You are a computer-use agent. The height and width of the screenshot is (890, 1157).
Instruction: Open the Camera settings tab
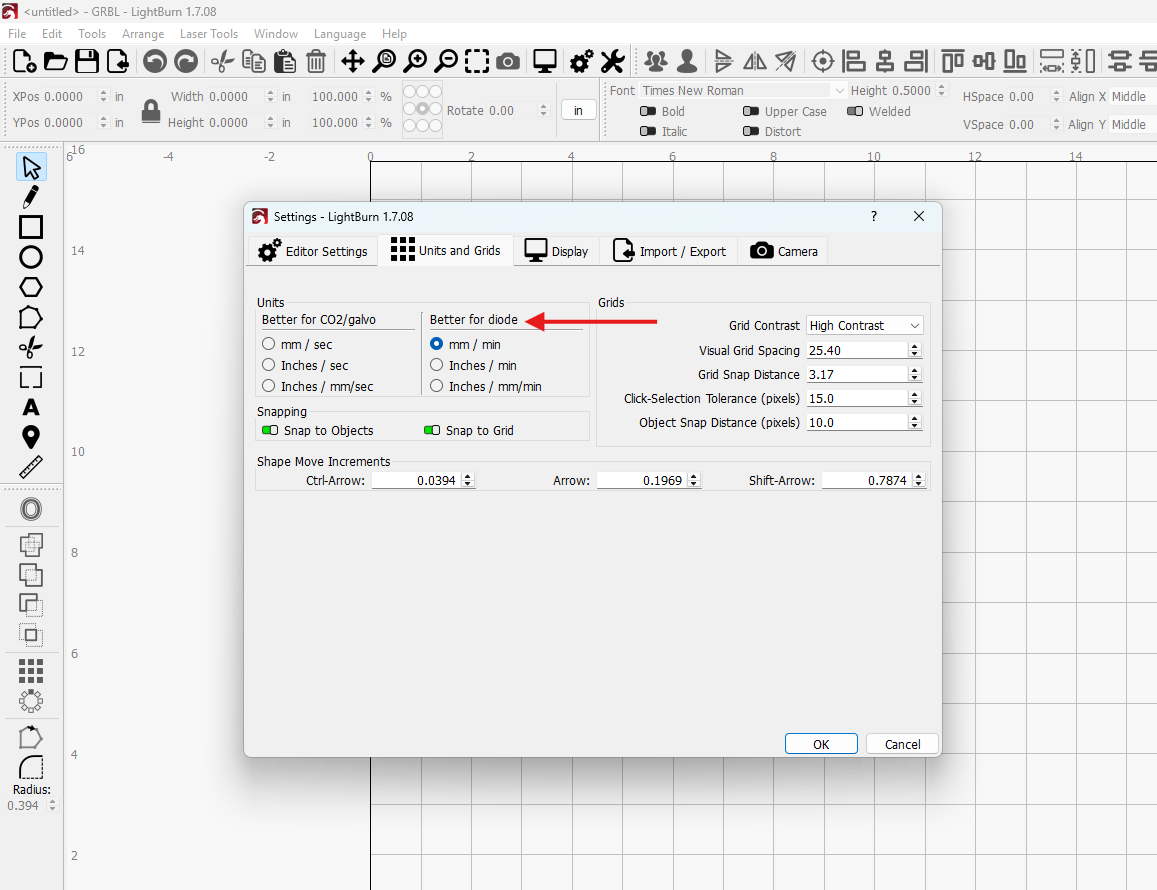tap(784, 251)
